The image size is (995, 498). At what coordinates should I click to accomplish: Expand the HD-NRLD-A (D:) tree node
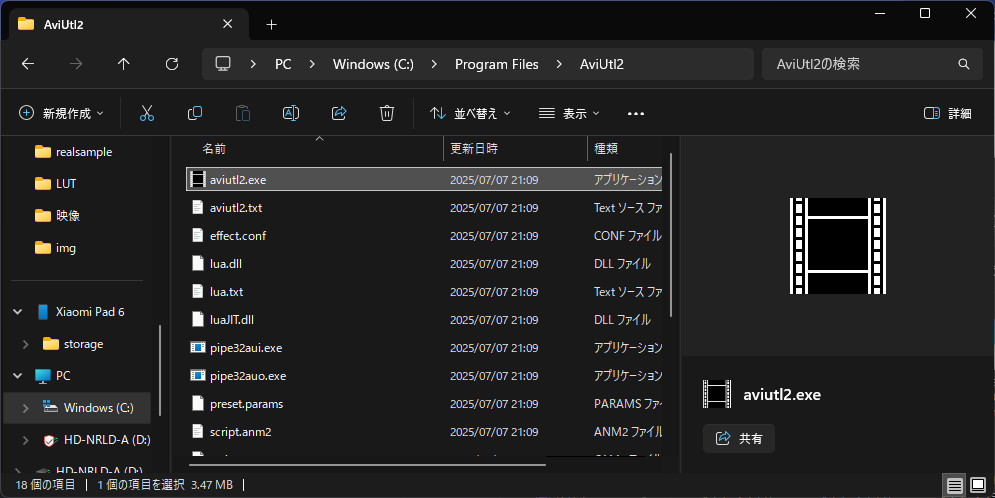[25, 440]
